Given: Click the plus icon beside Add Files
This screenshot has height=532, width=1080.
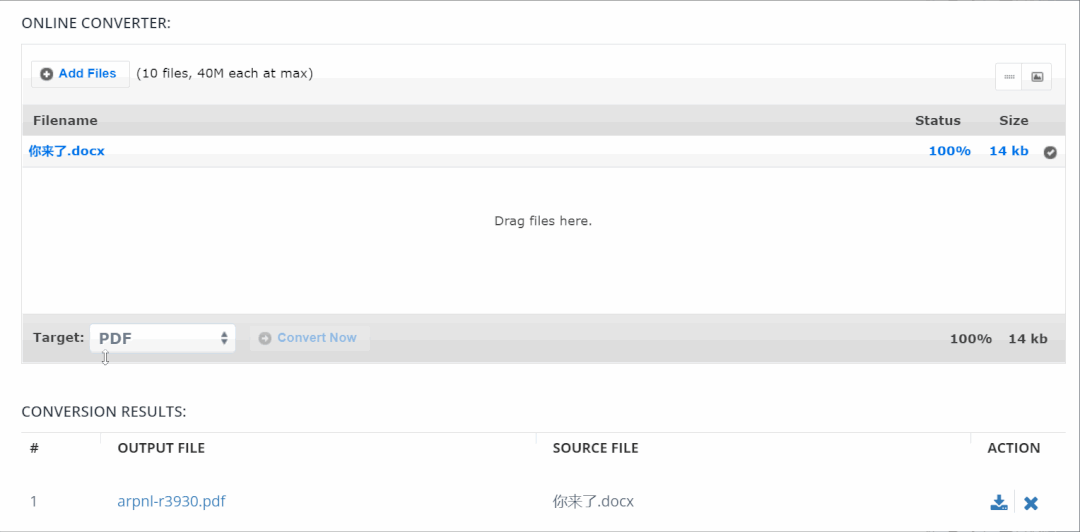Looking at the screenshot, I should 47,74.
